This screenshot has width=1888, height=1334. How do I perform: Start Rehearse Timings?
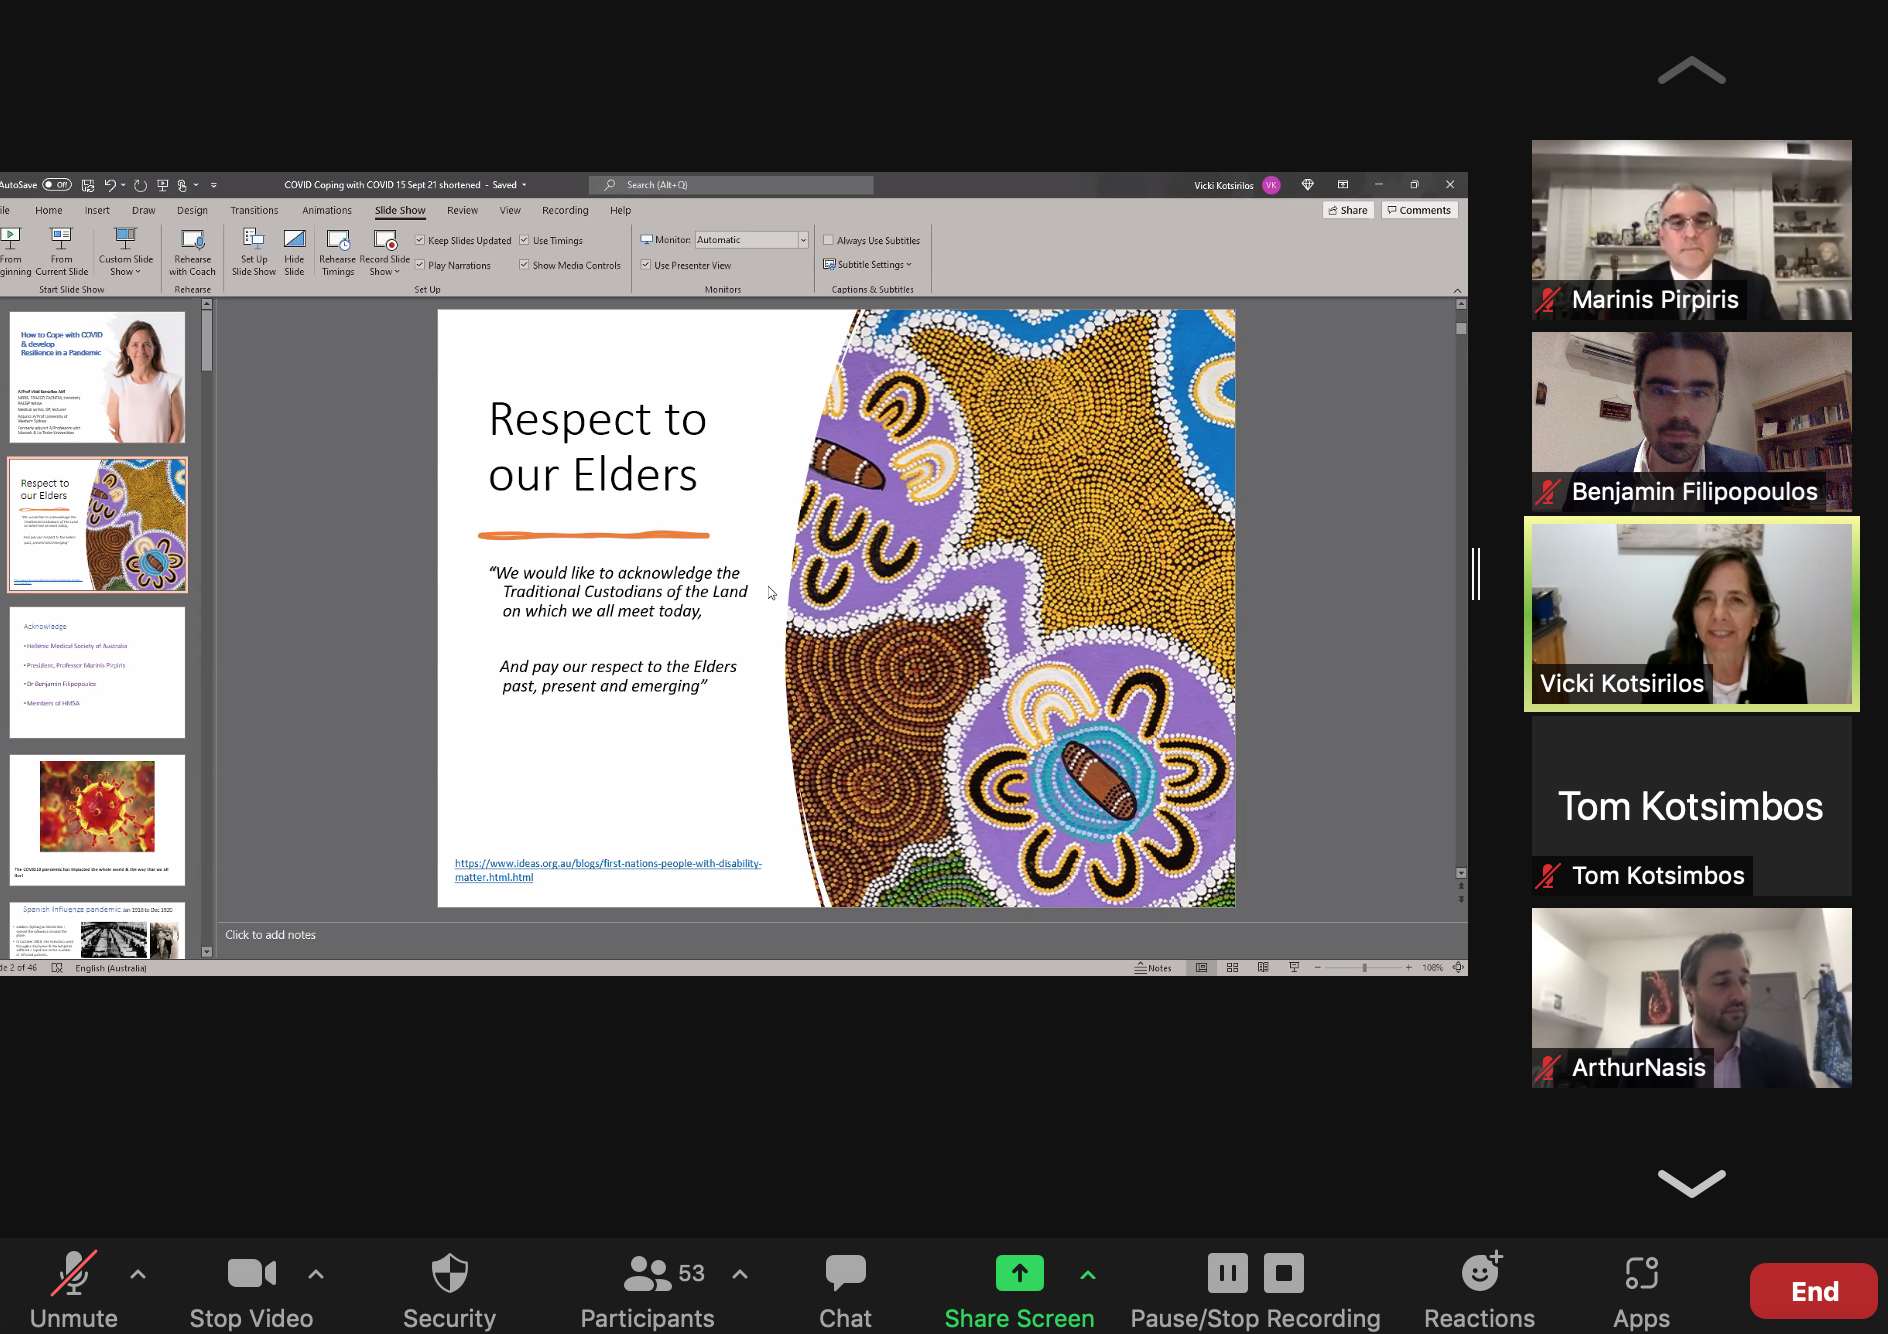pos(338,240)
